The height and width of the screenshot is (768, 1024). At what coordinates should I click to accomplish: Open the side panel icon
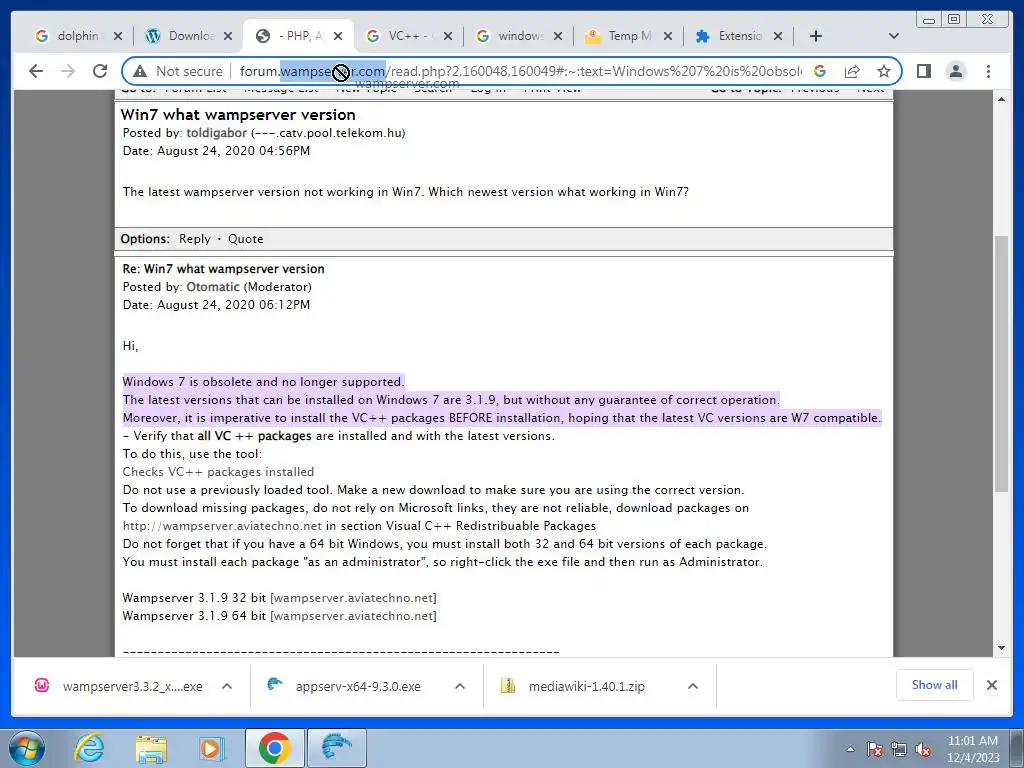[x=923, y=71]
